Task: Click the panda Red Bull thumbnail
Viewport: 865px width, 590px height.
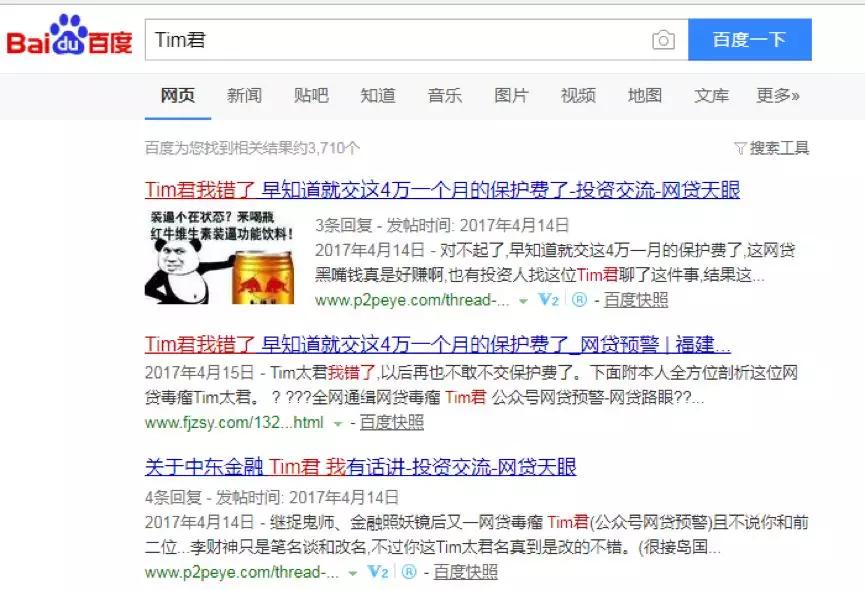Action: pyautogui.click(x=220, y=256)
